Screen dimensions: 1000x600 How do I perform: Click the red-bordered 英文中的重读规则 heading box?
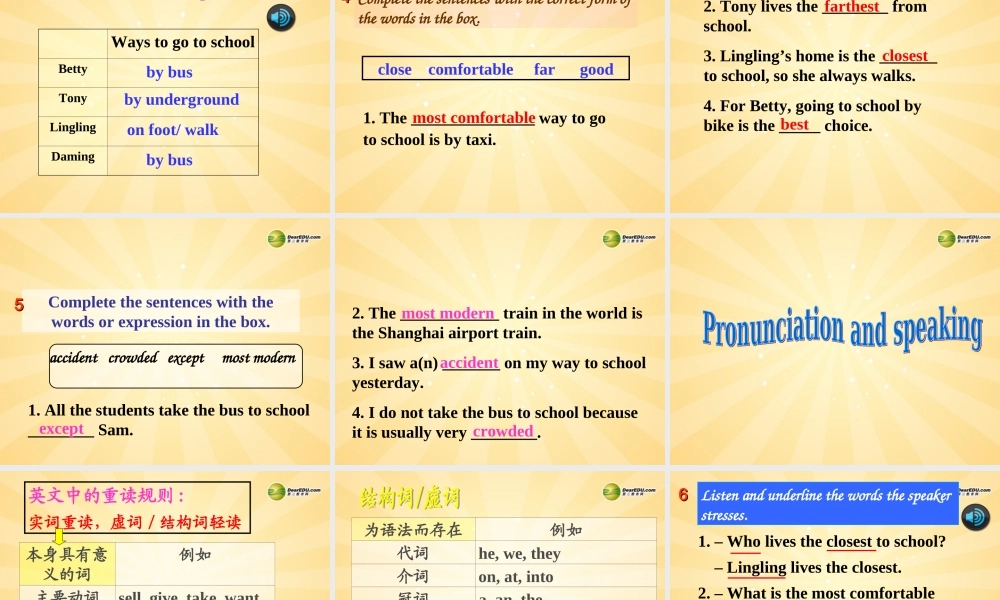[x=137, y=508]
